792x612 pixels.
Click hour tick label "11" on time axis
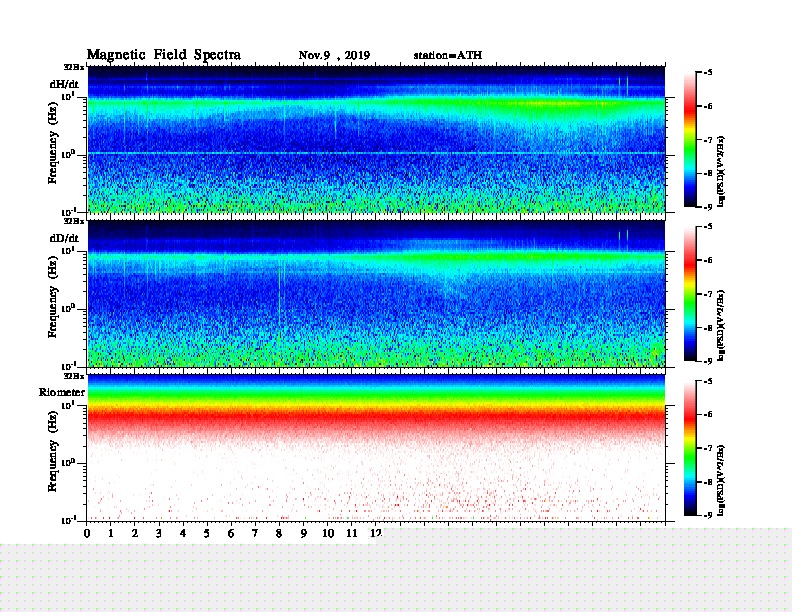pos(352,533)
